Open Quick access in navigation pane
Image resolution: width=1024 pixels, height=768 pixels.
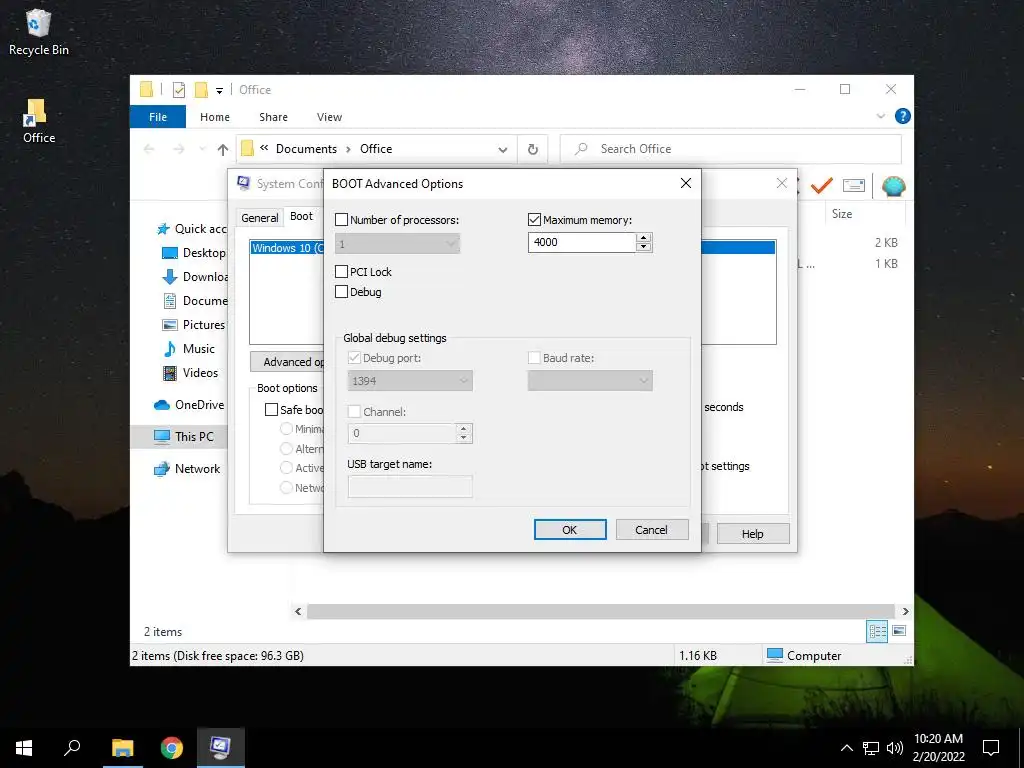point(191,229)
